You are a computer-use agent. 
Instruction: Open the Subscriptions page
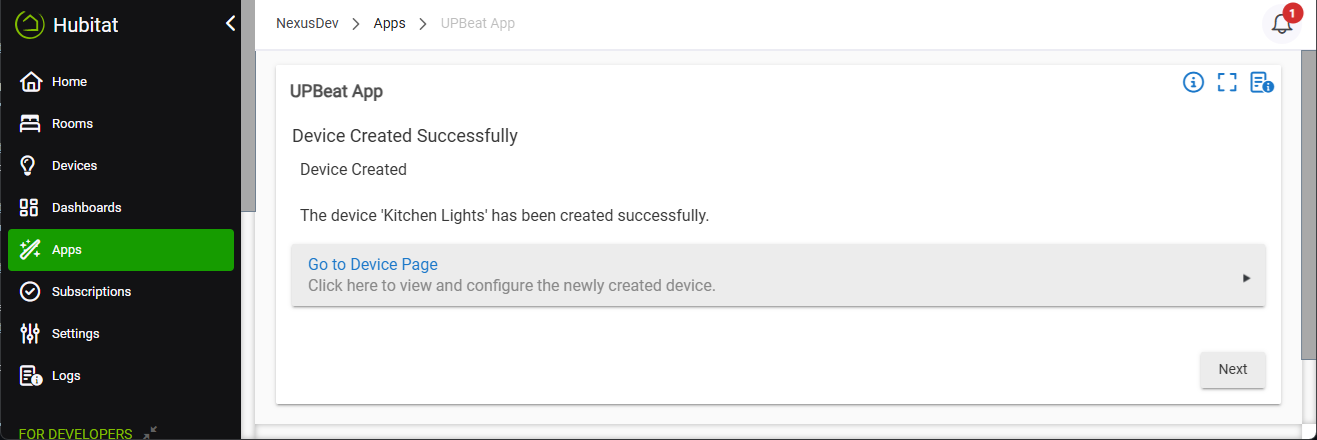click(x=91, y=292)
